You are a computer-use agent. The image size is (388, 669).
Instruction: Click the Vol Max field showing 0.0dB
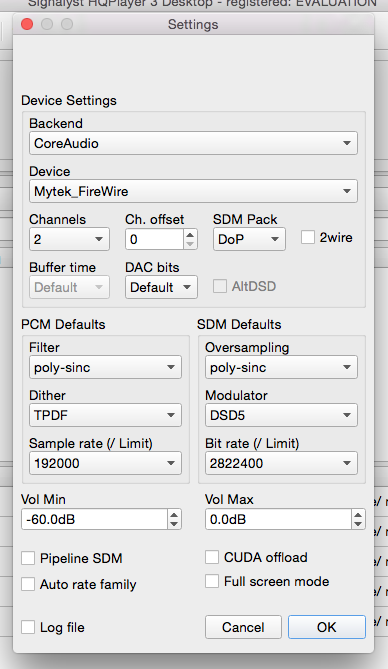point(278,519)
